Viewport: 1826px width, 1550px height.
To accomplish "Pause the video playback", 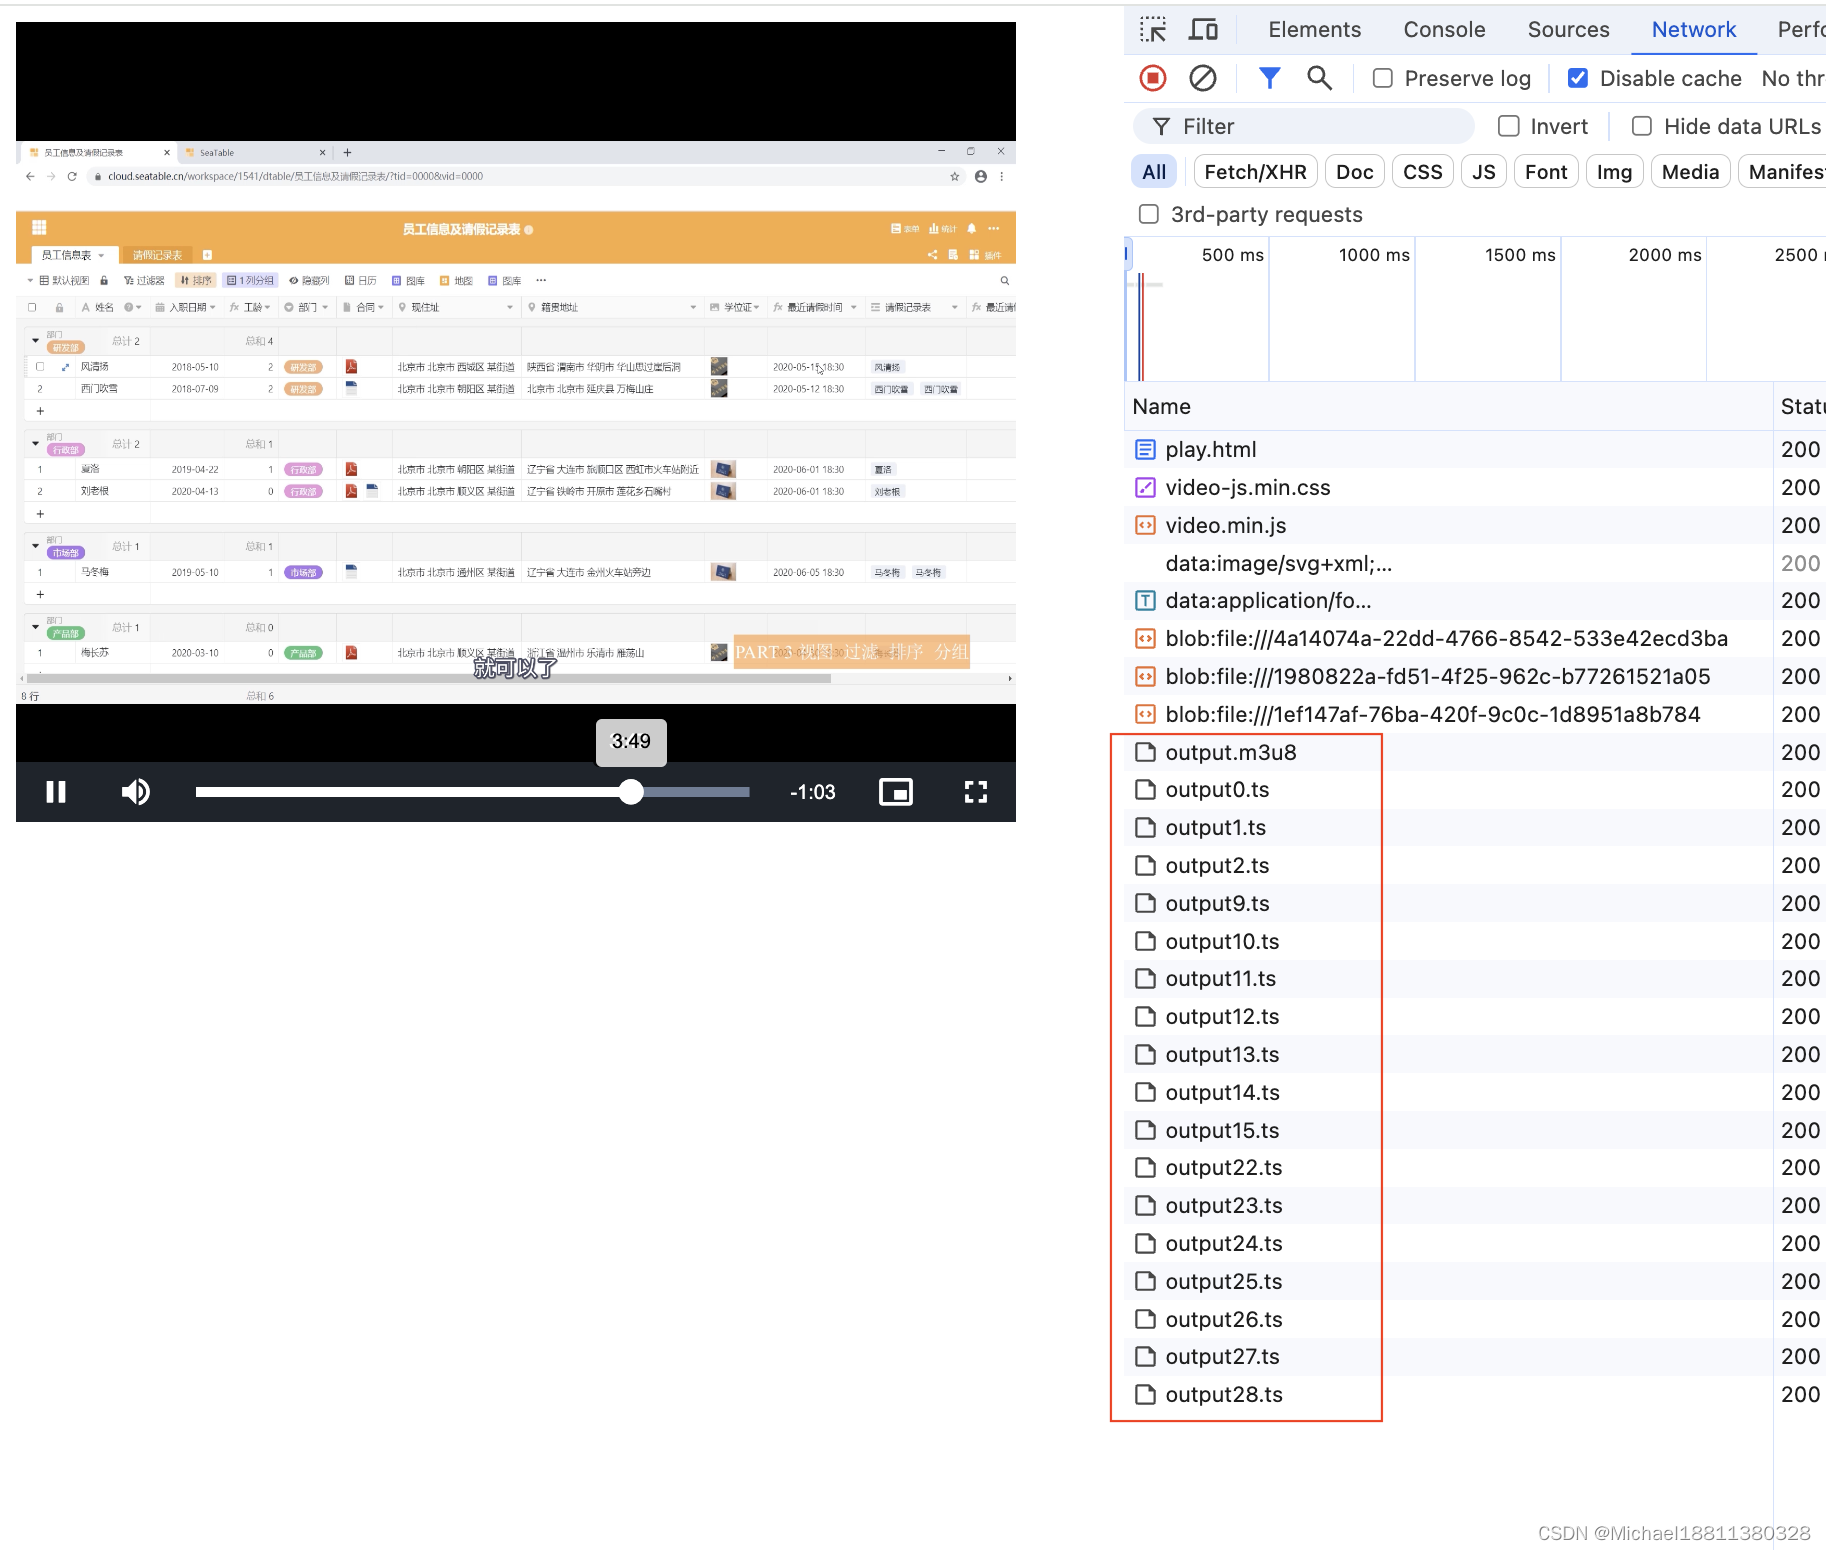I will coord(56,792).
